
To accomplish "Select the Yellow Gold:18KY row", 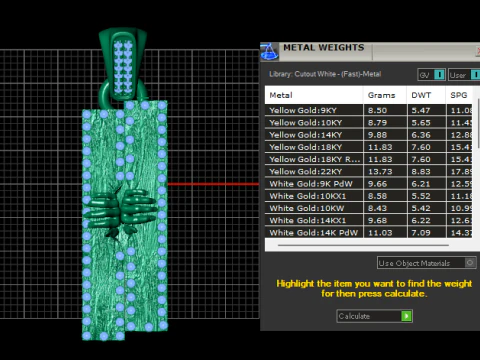I will [368, 147].
